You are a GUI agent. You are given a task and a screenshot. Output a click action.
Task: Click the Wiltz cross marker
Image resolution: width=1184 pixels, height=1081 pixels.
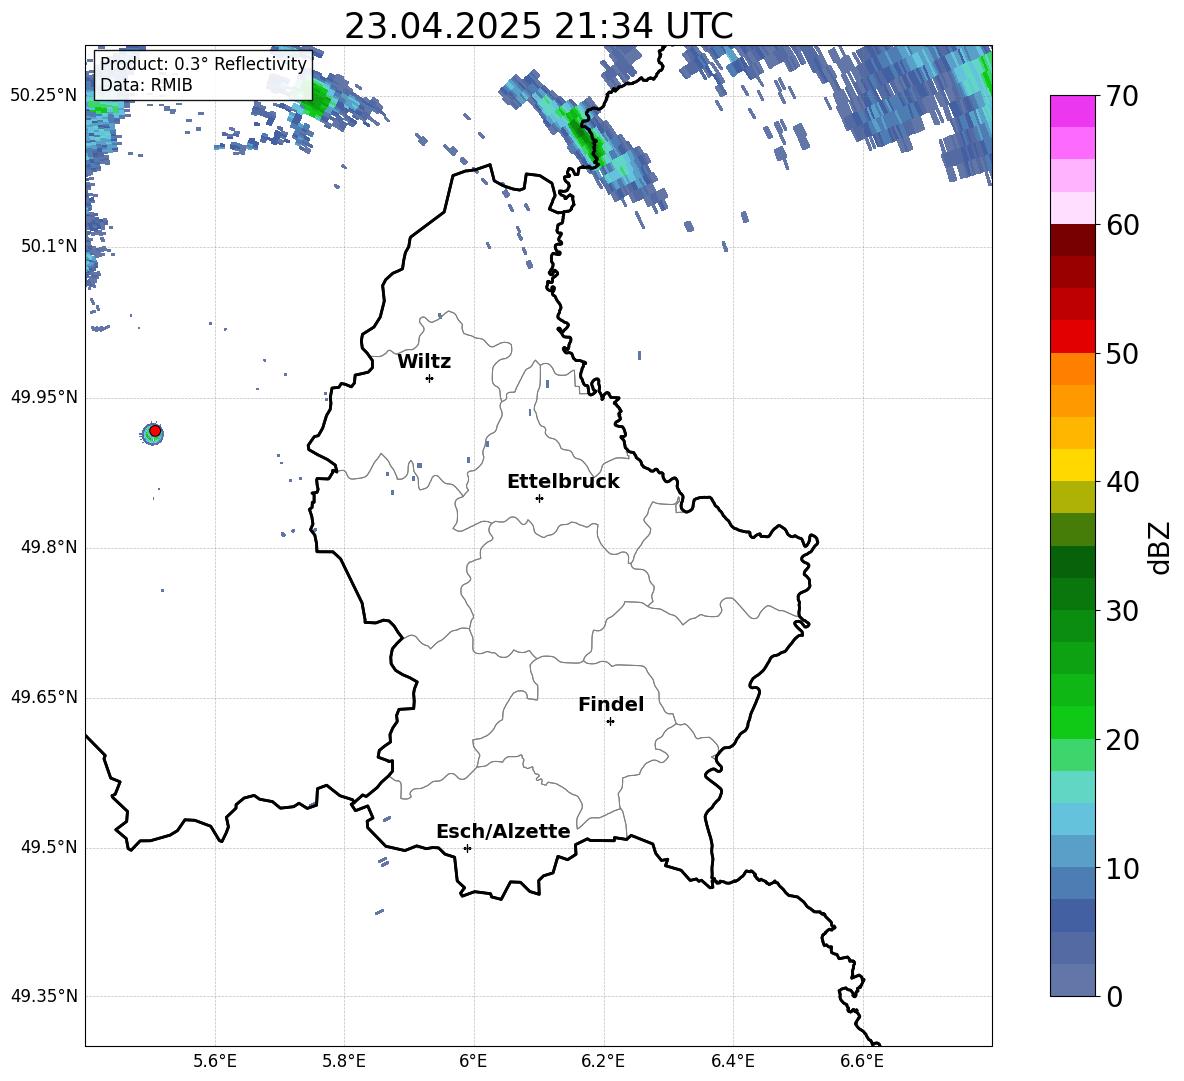coord(430,378)
